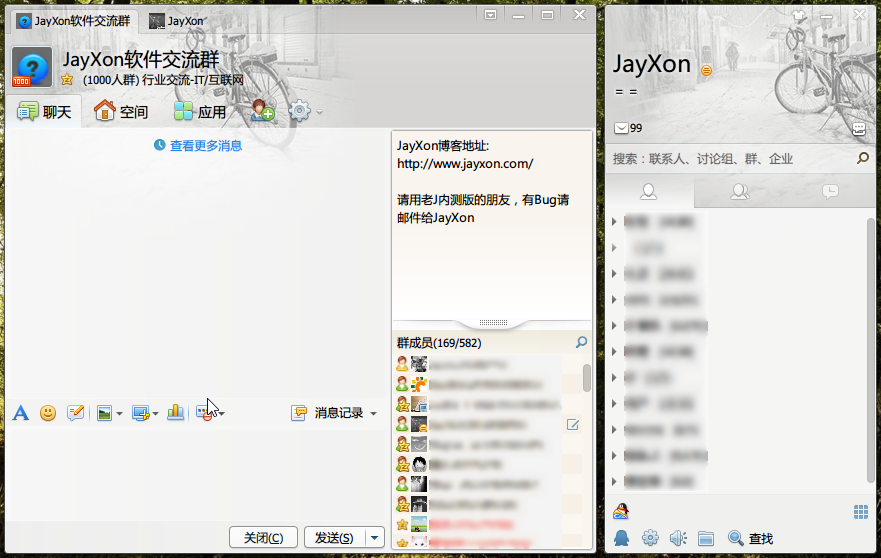The image size is (881, 558).
Task: Click the screen capture icon
Action: (140, 414)
